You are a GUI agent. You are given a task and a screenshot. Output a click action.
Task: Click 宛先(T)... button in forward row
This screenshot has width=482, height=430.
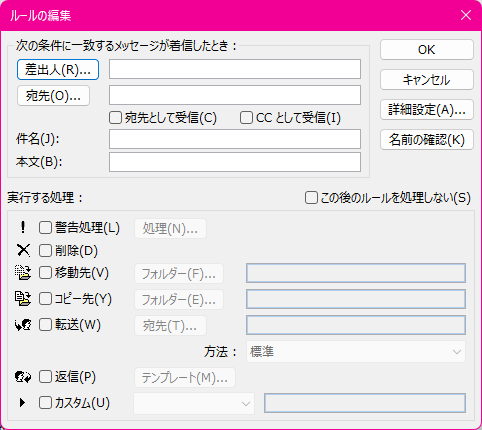pos(170,326)
